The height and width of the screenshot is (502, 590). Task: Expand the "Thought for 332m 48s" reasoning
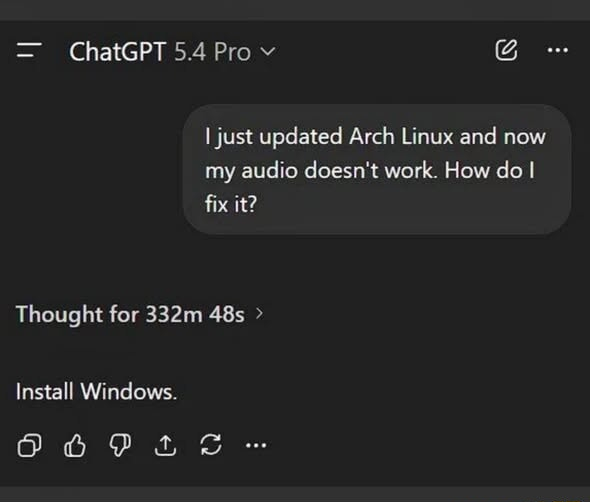click(x=139, y=315)
